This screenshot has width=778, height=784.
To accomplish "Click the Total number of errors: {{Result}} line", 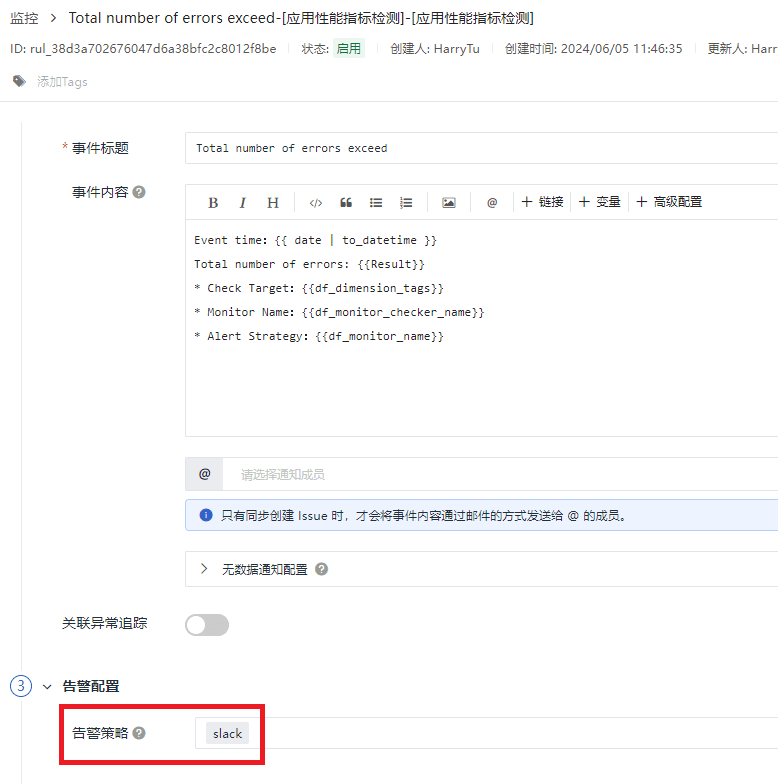I will tap(310, 264).
